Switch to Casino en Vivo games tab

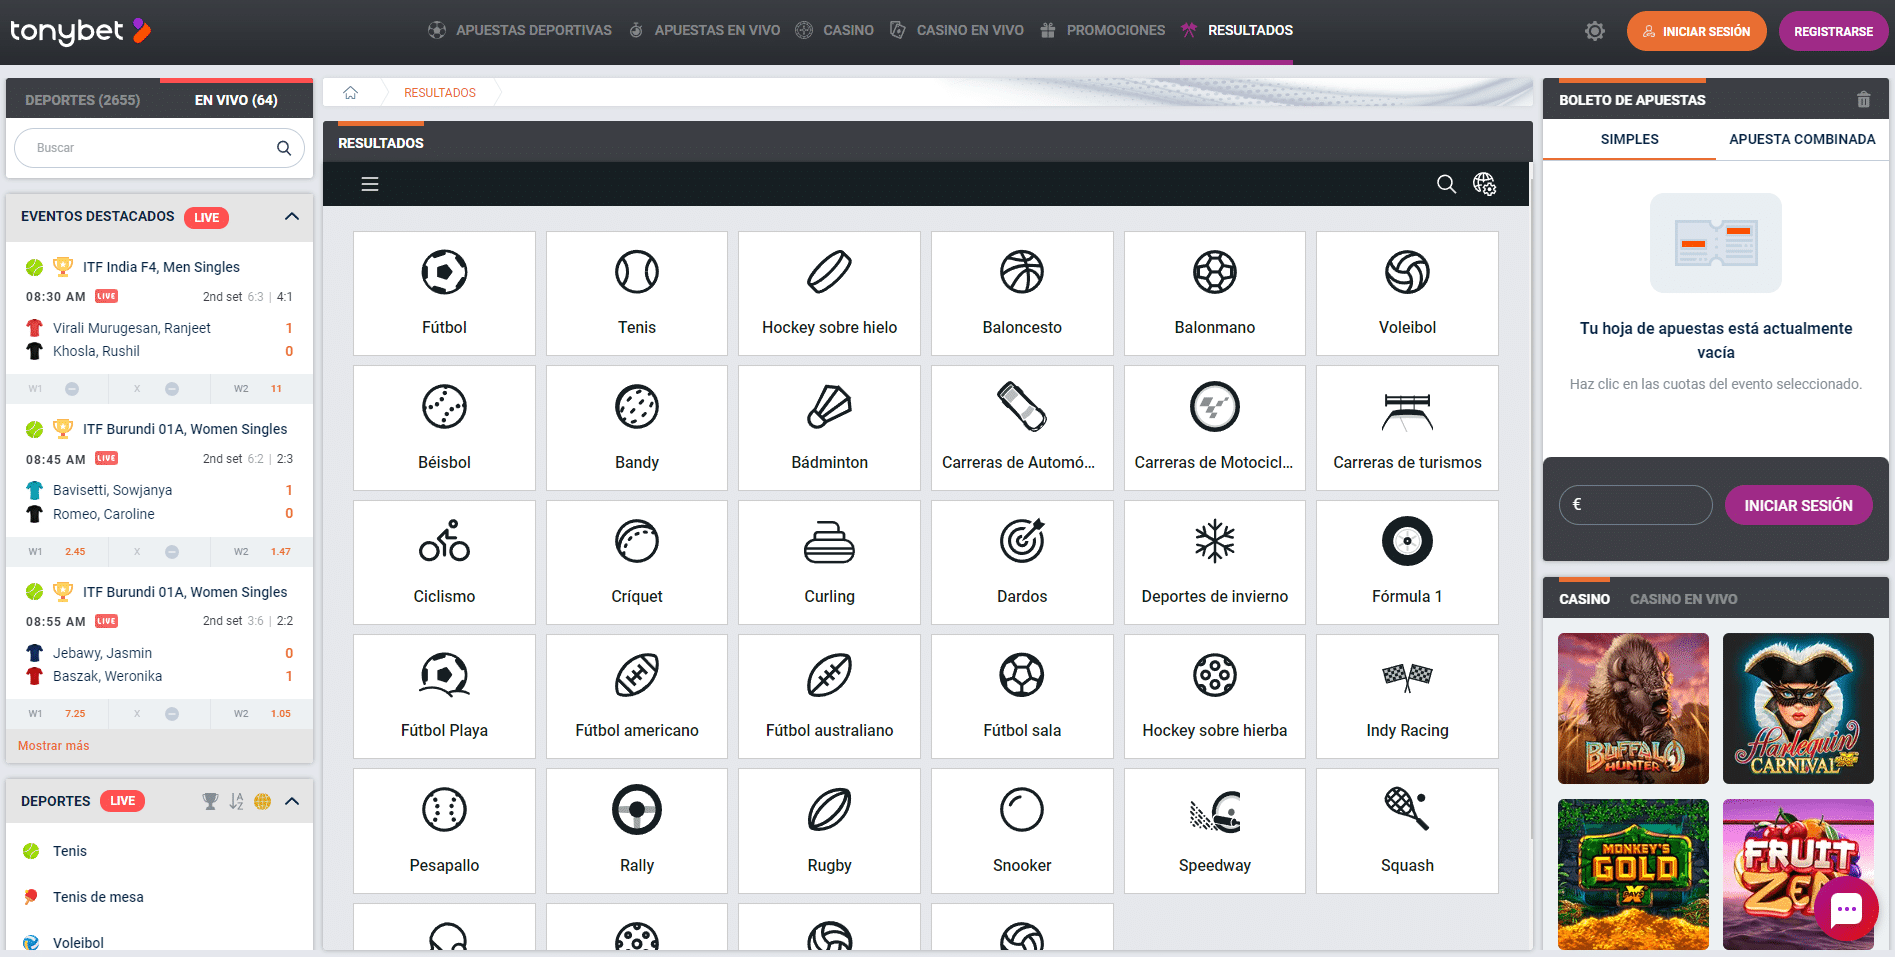click(1683, 599)
